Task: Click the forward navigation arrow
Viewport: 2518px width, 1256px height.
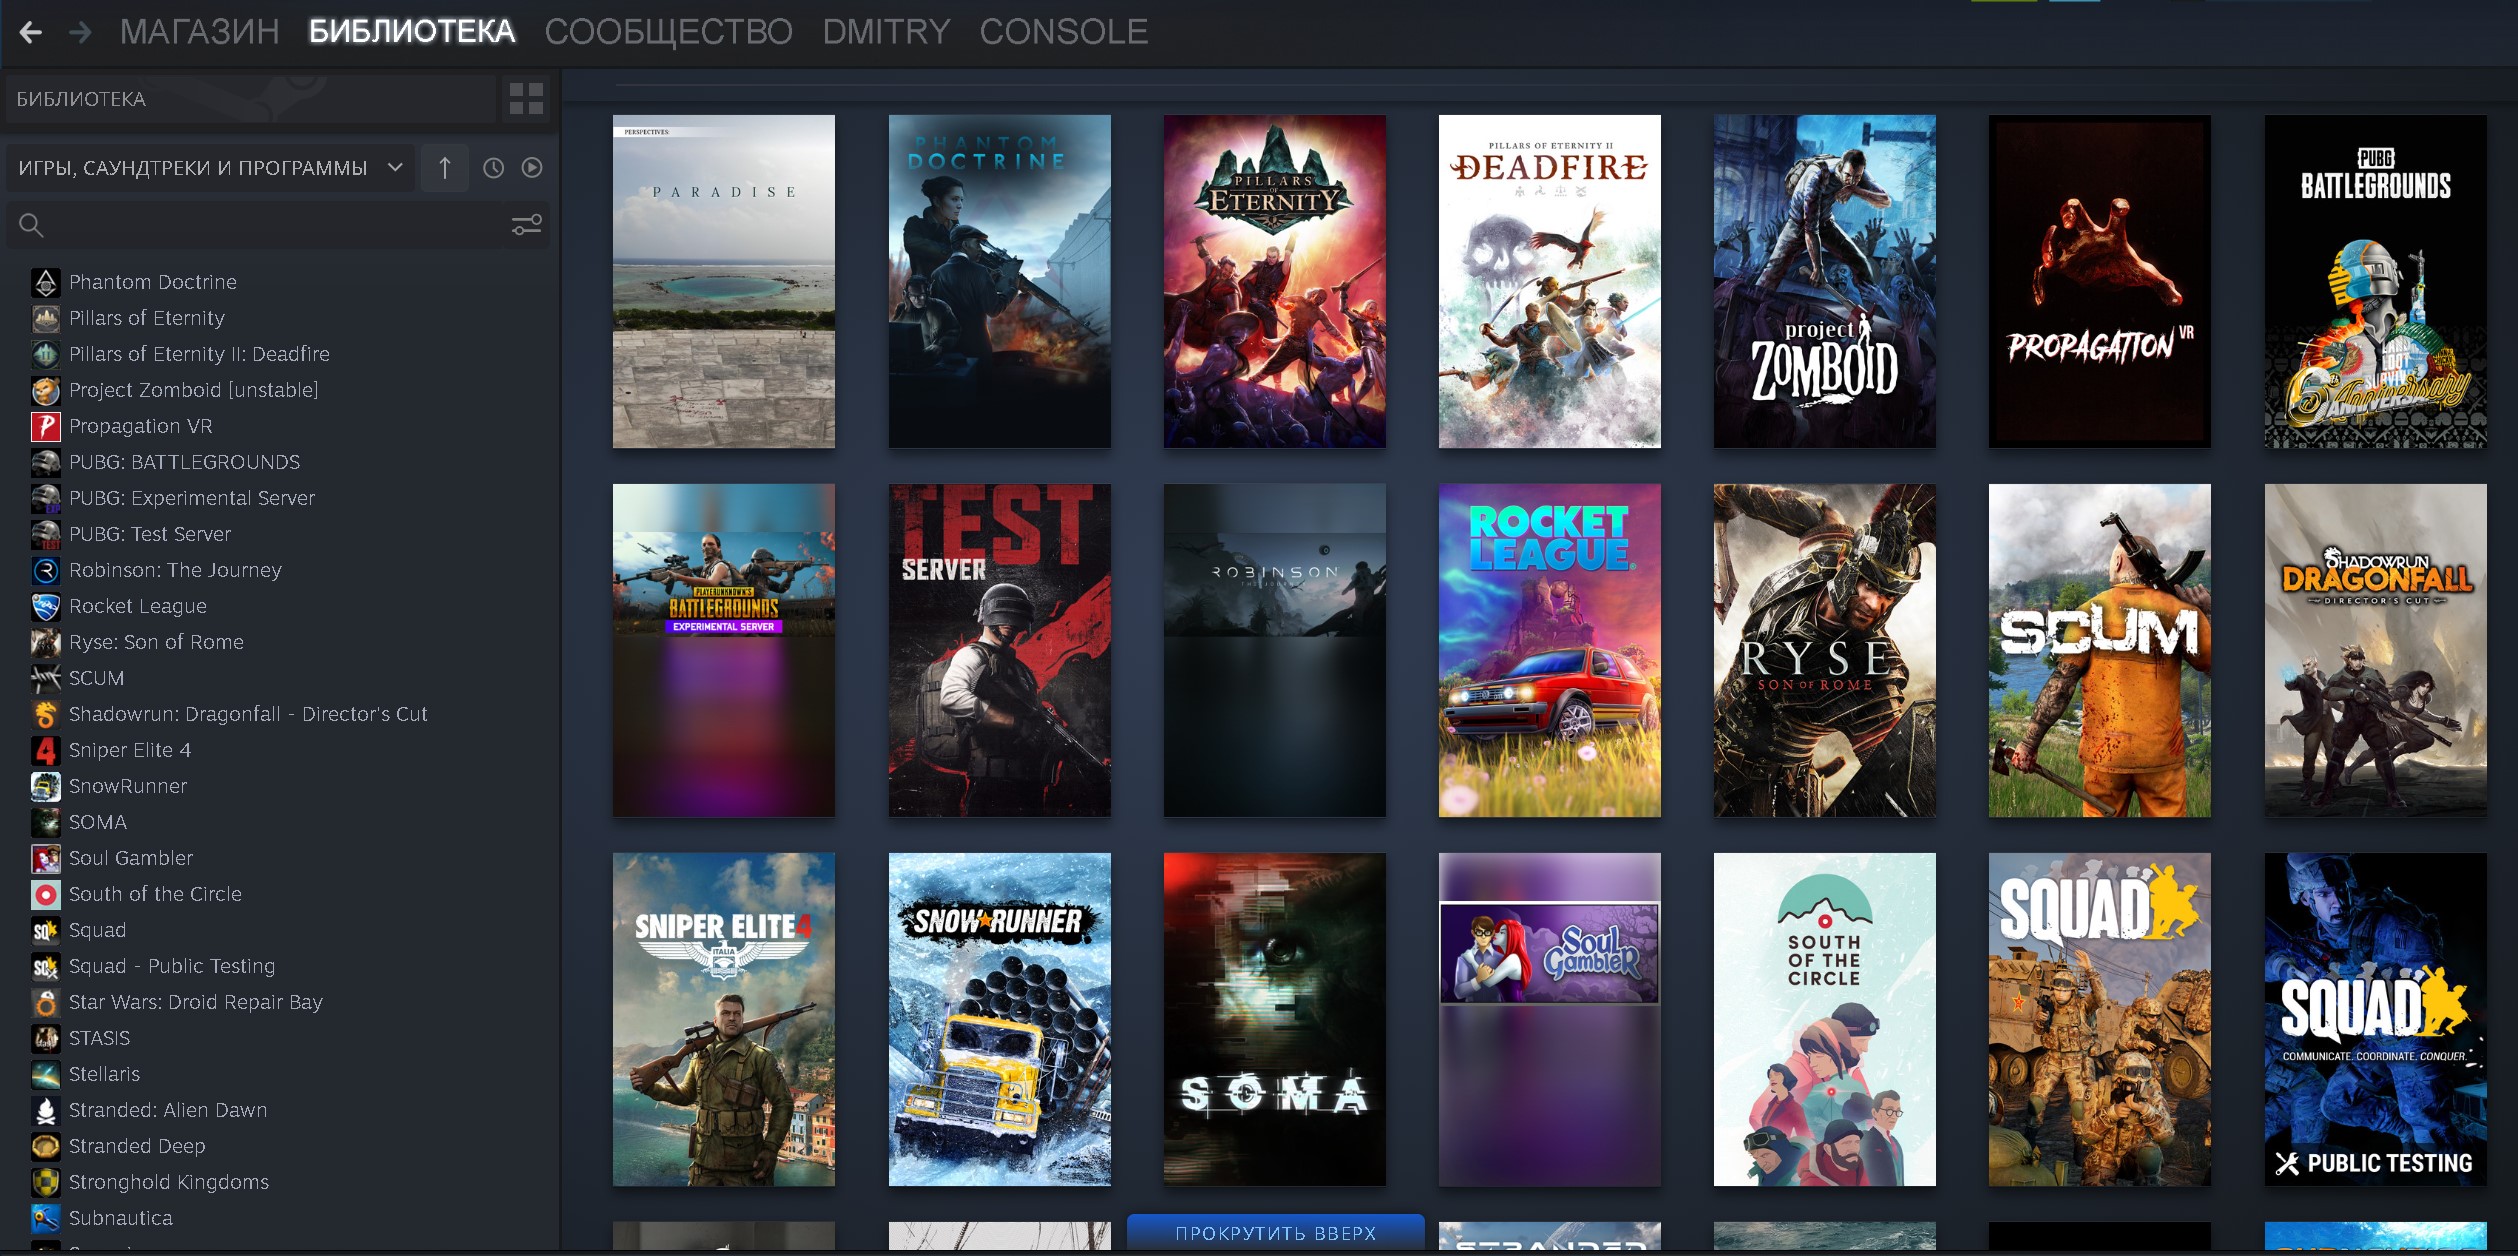Action: [80, 32]
